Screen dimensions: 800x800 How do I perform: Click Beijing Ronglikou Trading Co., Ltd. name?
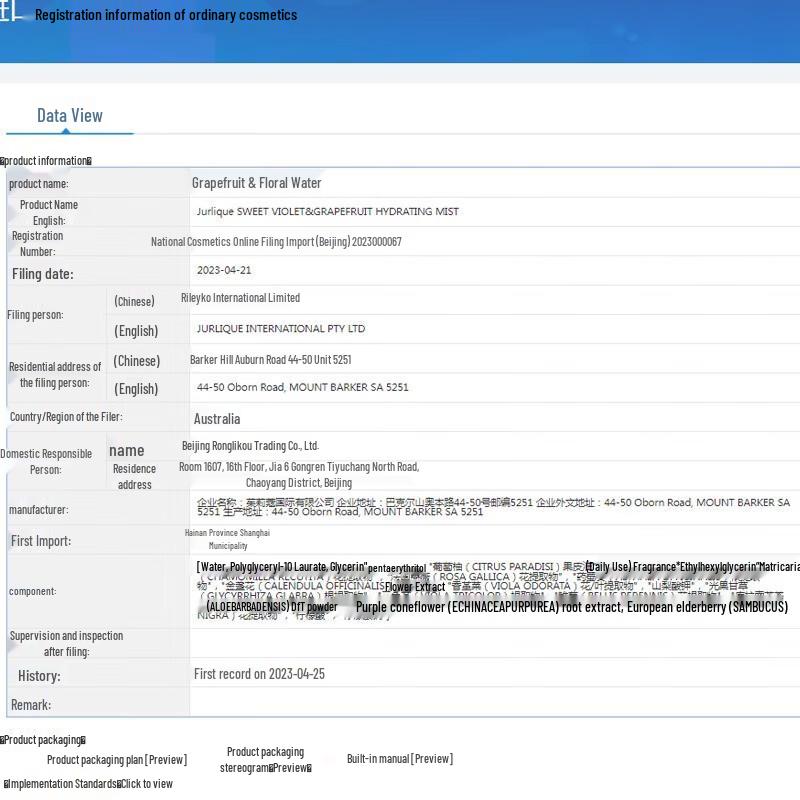tap(250, 446)
